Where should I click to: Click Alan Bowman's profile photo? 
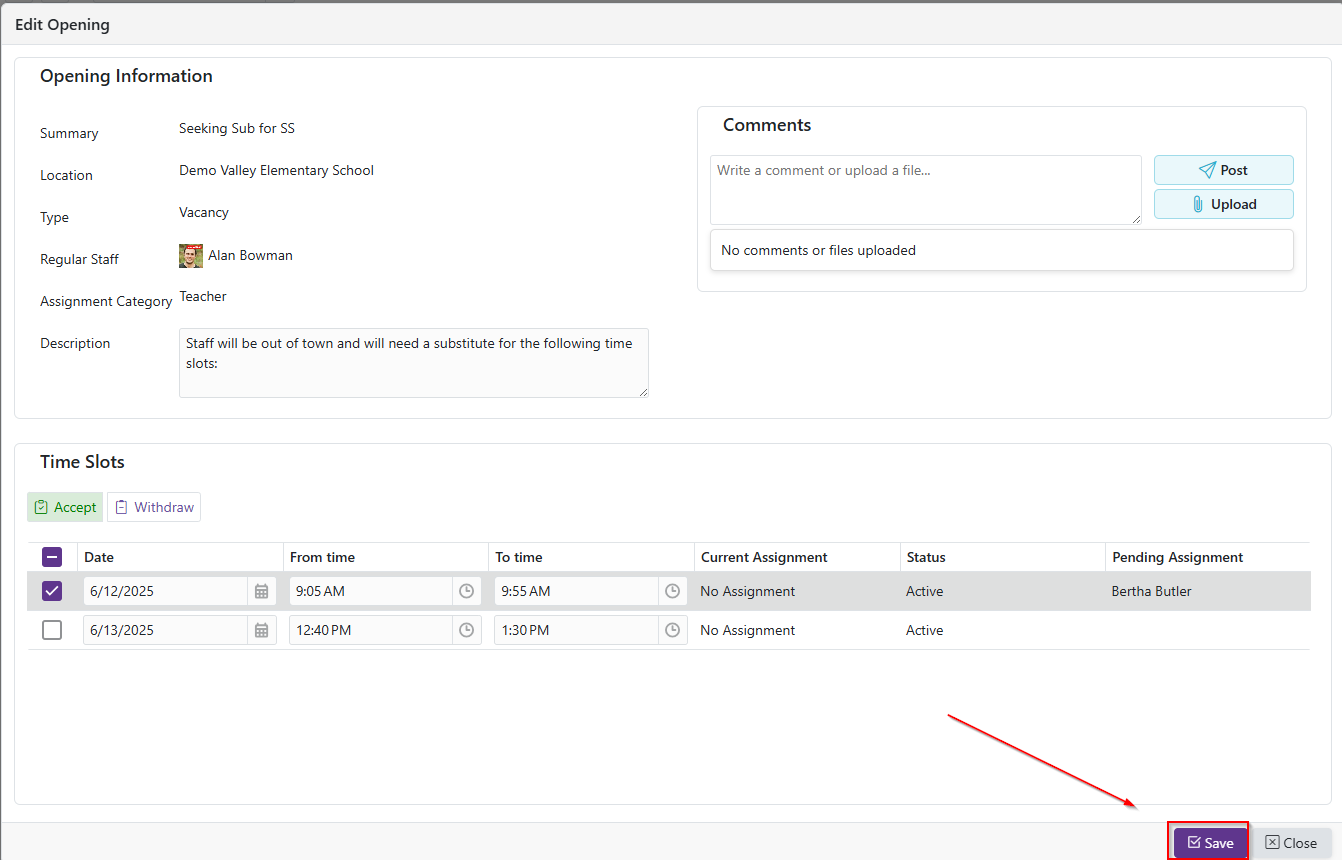(191, 256)
